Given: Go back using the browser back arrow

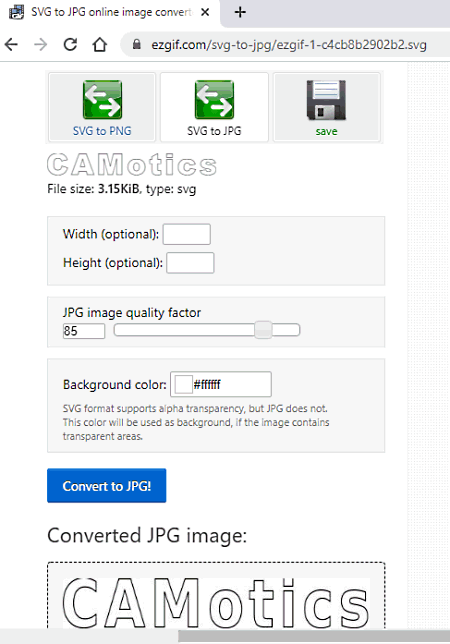Looking at the screenshot, I should pos(11,44).
